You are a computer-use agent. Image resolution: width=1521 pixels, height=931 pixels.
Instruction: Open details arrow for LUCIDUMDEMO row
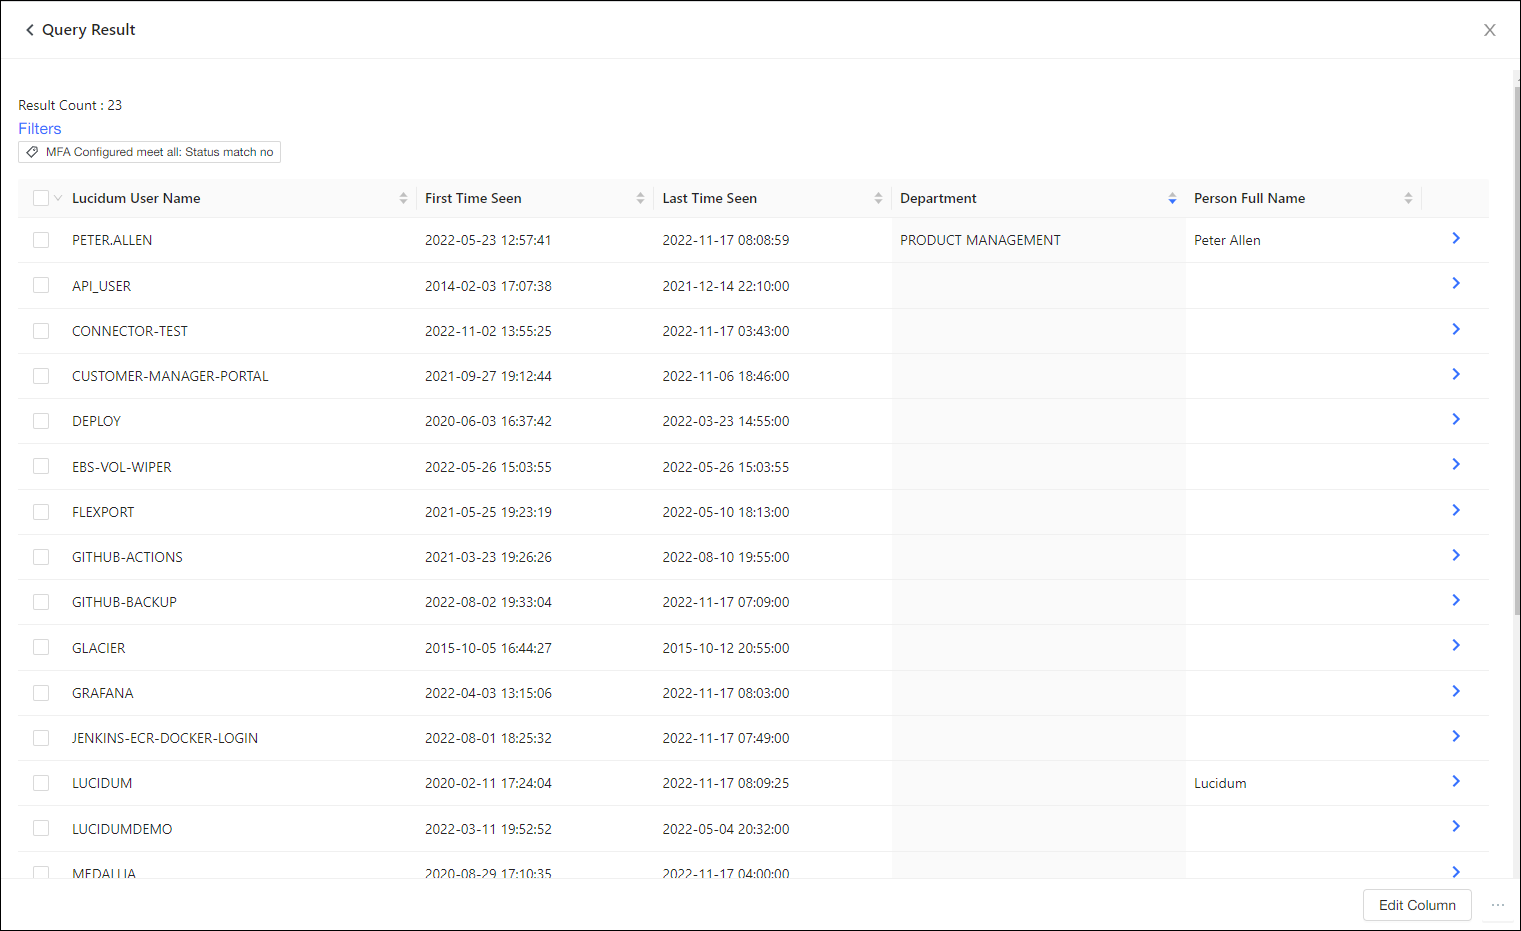pyautogui.click(x=1456, y=826)
